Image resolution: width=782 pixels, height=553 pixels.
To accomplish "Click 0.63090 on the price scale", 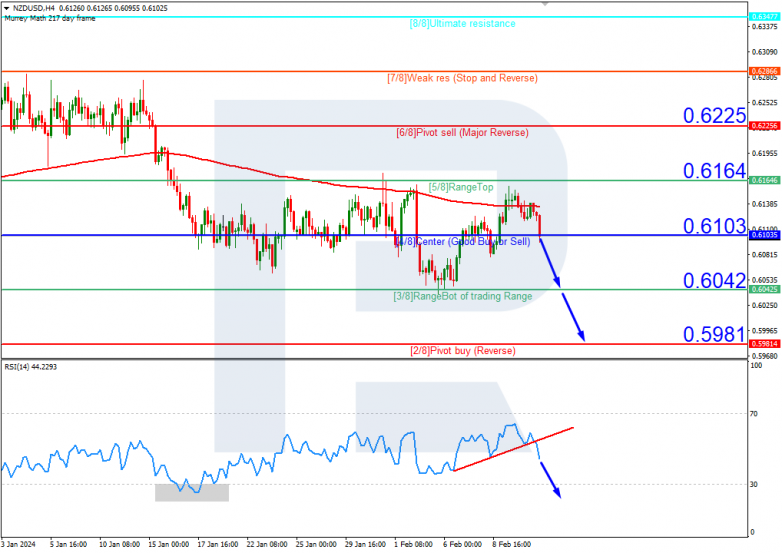I will point(765,52).
